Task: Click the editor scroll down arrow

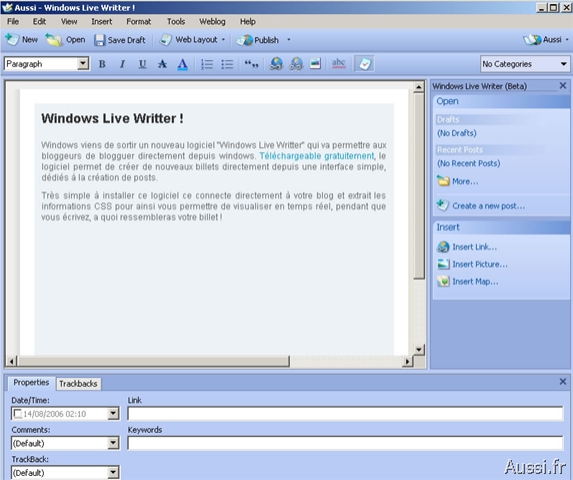Action: pyautogui.click(x=419, y=350)
